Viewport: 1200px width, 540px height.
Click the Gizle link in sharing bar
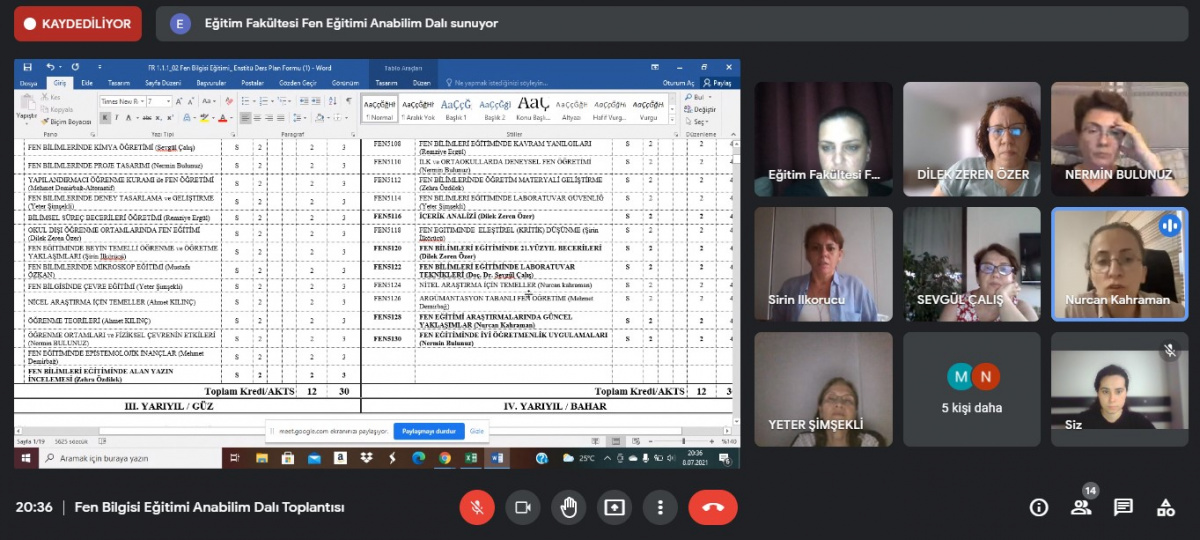[477, 431]
